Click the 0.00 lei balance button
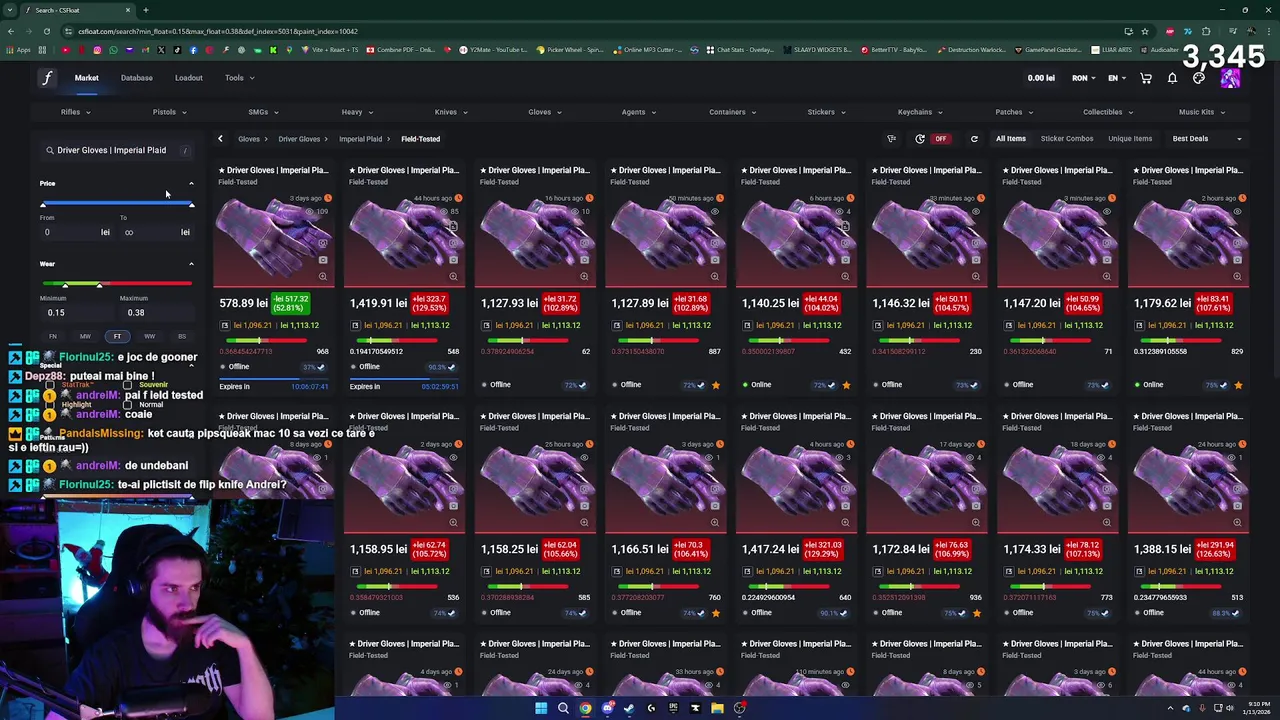Viewport: 1280px width, 720px height. tap(1041, 78)
